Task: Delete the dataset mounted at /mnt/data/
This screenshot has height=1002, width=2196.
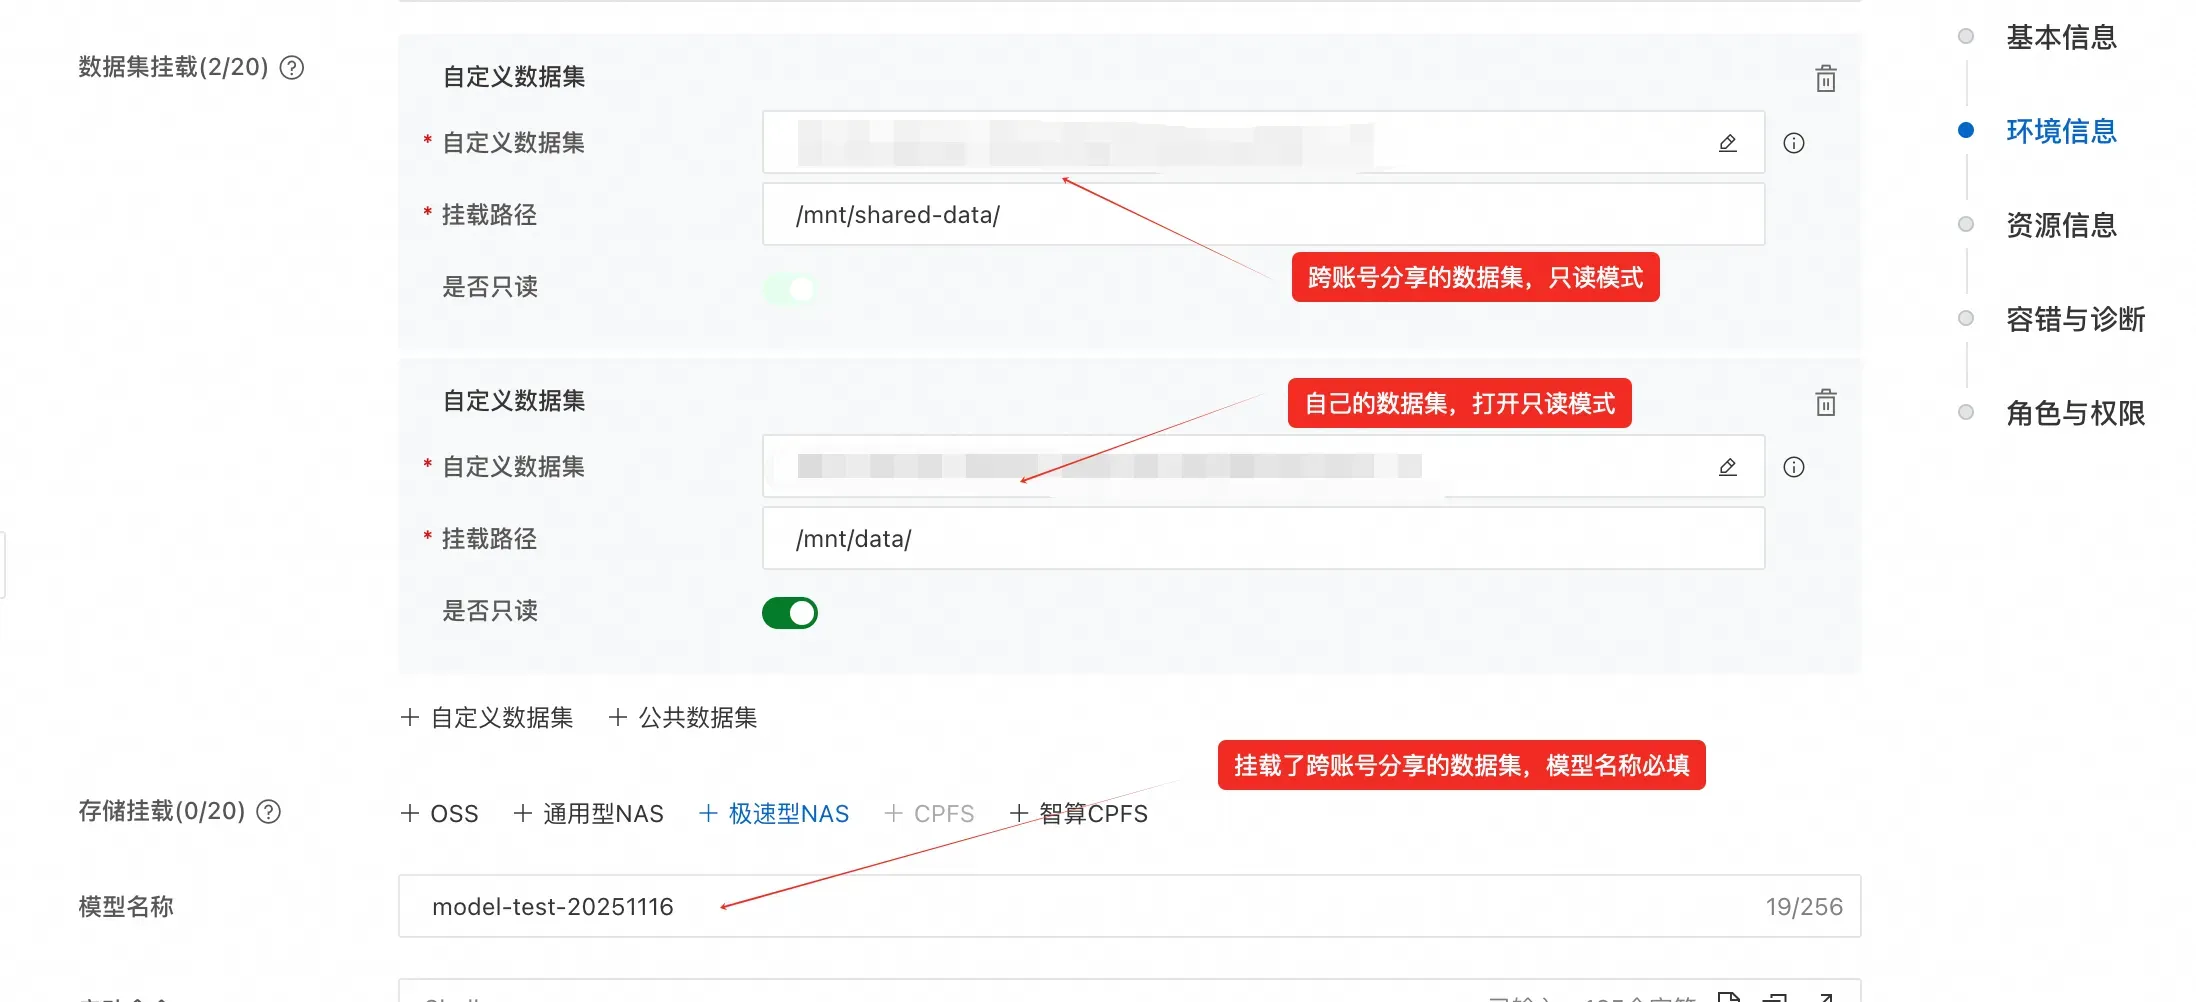Action: pyautogui.click(x=1826, y=402)
